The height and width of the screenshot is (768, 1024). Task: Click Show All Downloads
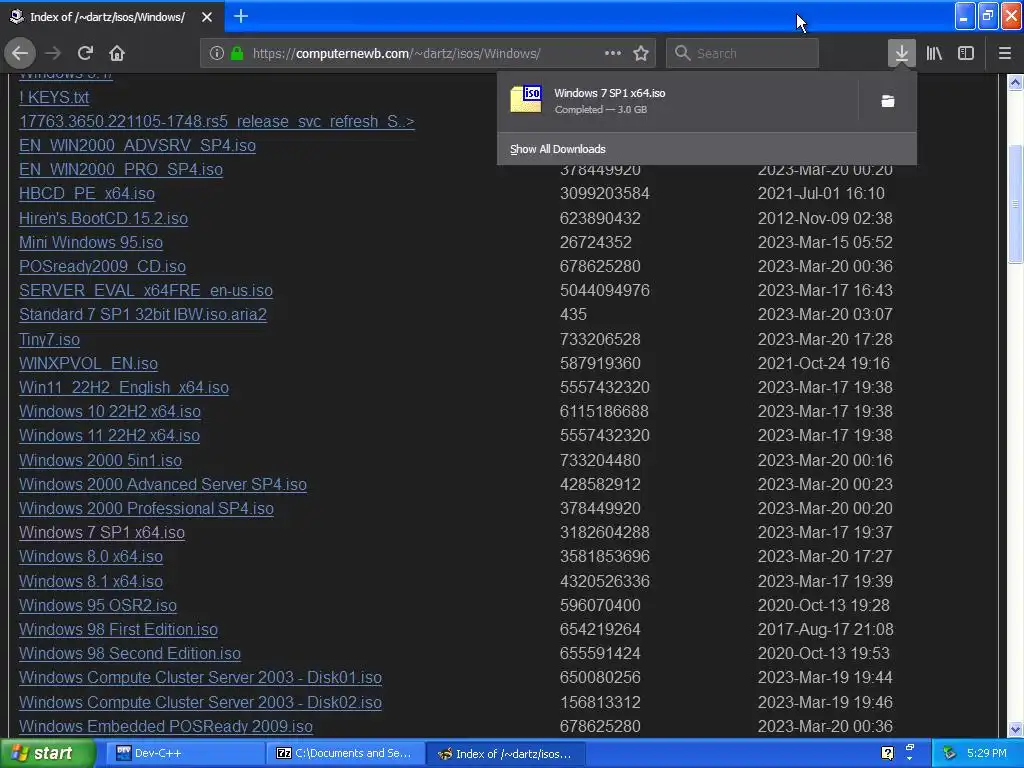(558, 149)
